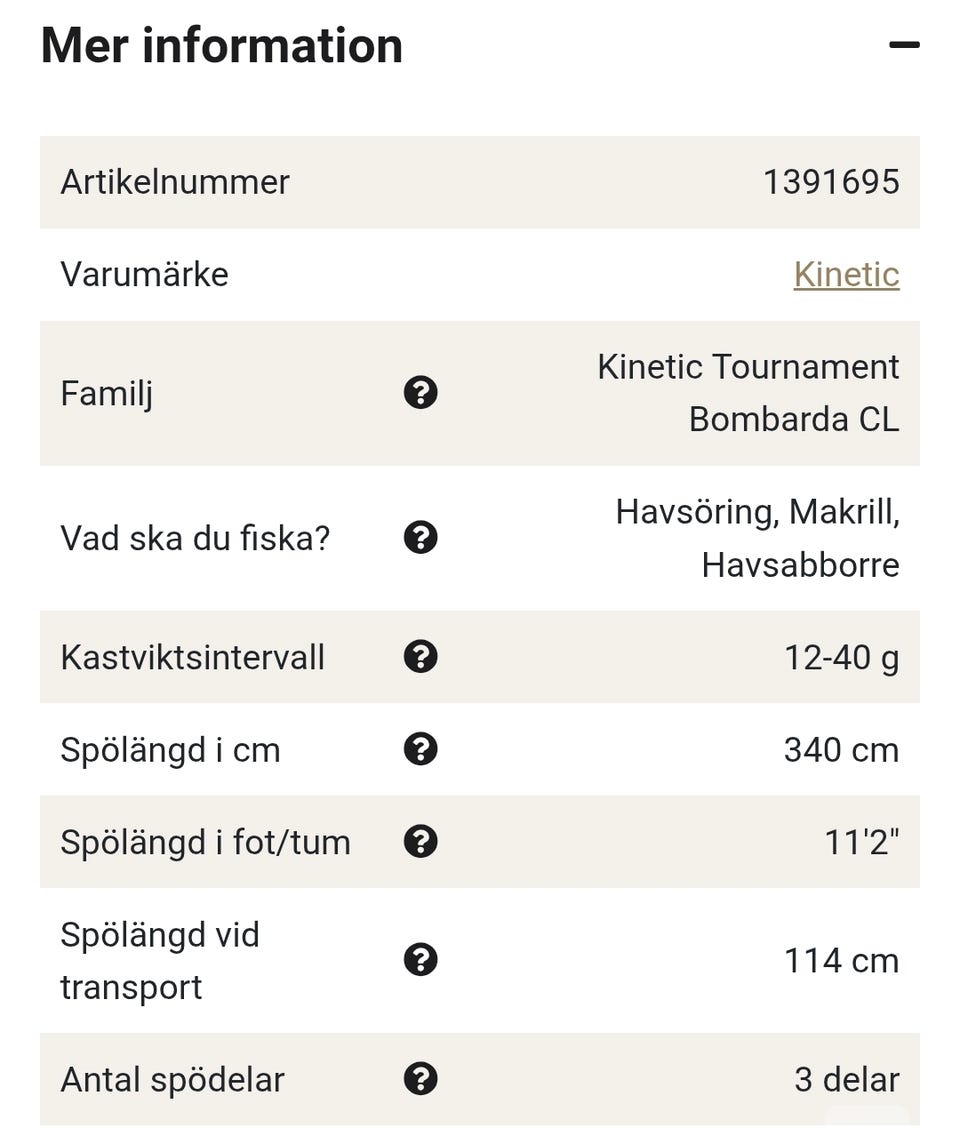Click the 12-40 g casting weight value
960x1128 pixels.
[x=841, y=657]
